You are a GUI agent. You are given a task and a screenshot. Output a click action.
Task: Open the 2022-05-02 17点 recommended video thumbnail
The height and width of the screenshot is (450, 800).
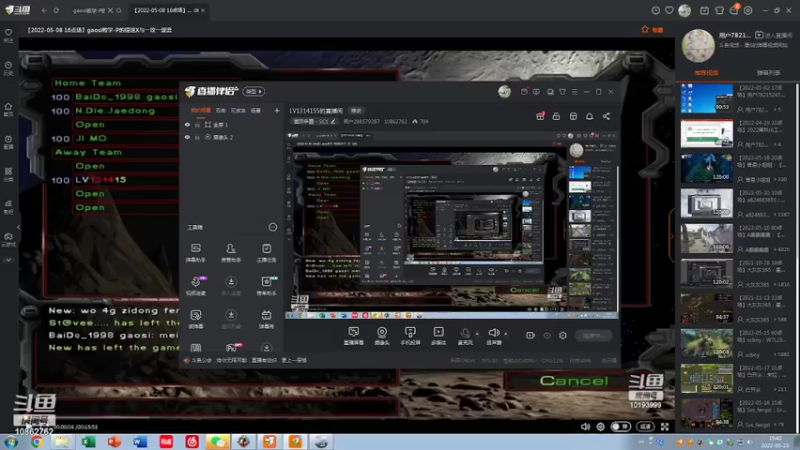(706, 98)
